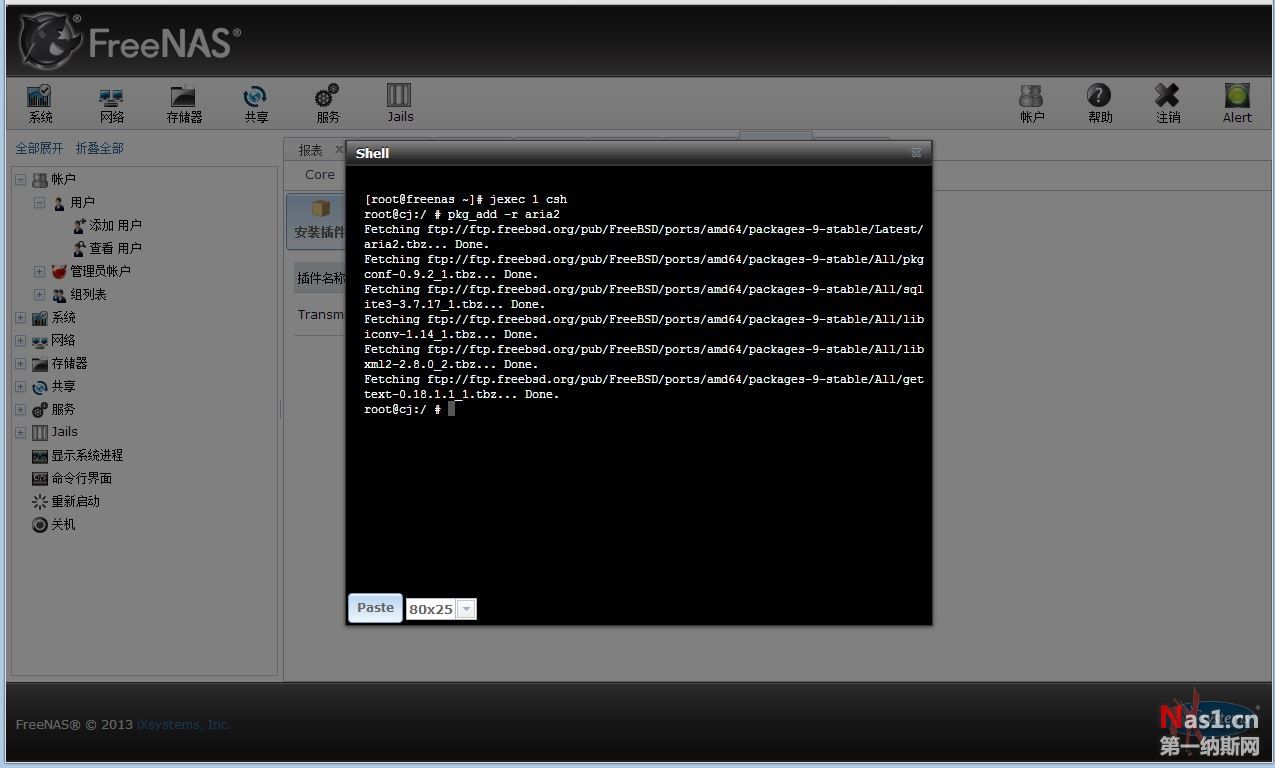Click the 共享 tree node icon
Image resolution: width=1275 pixels, height=768 pixels.
pos(40,387)
